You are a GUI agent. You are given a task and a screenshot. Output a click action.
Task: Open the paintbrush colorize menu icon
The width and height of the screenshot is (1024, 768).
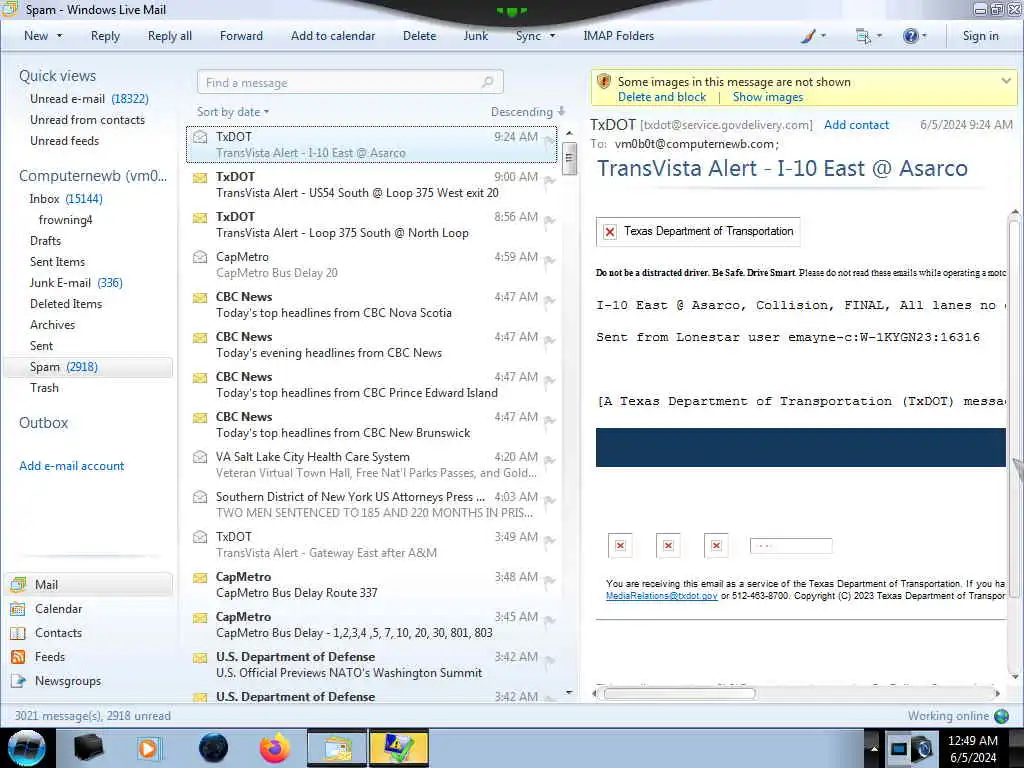point(808,36)
